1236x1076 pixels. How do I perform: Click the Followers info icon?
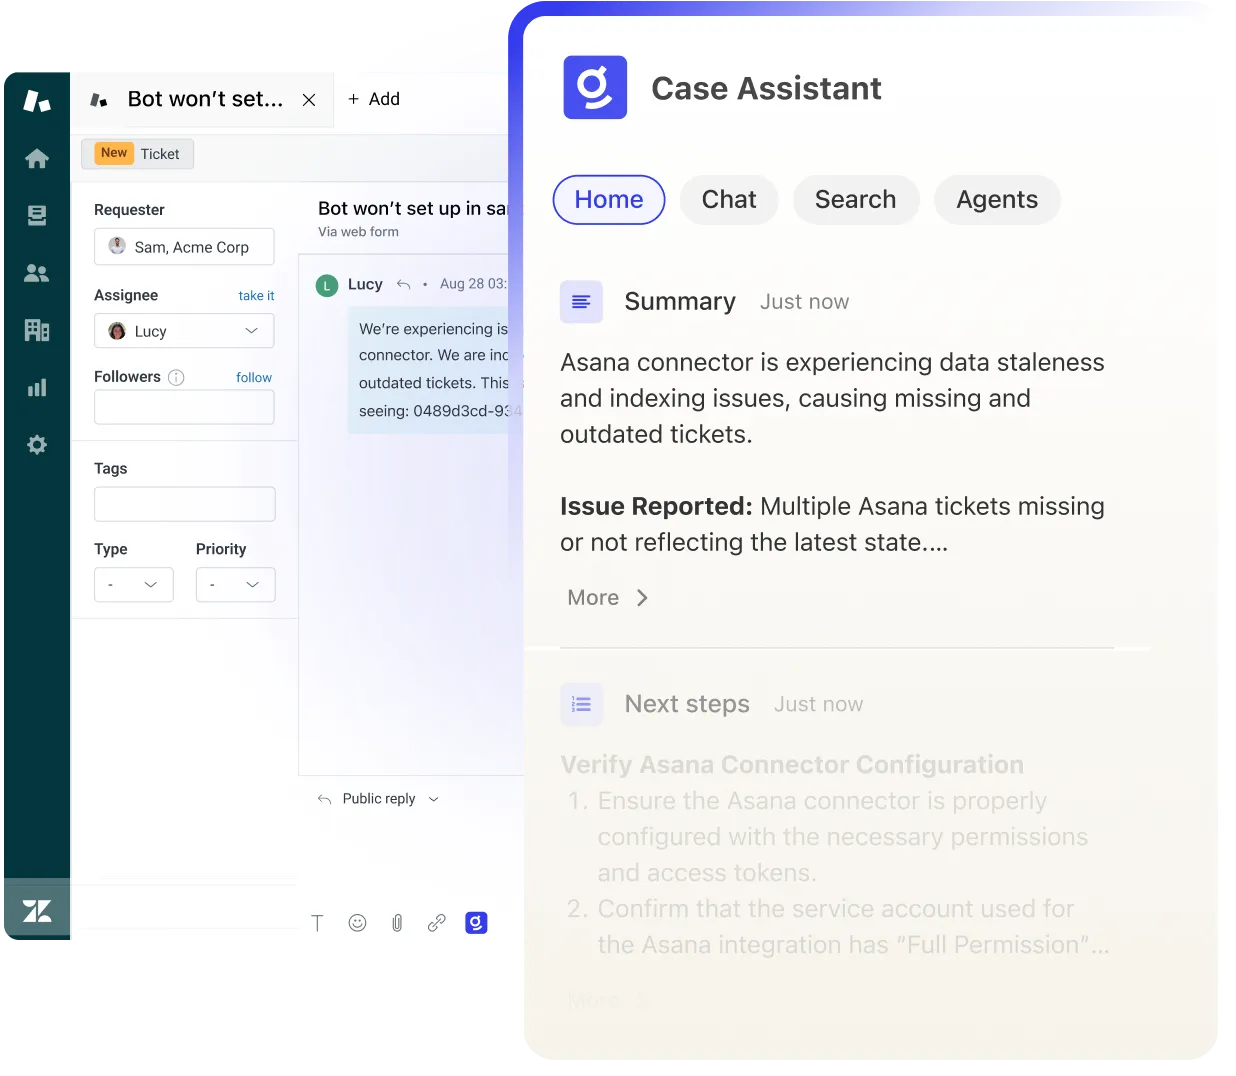tap(176, 377)
